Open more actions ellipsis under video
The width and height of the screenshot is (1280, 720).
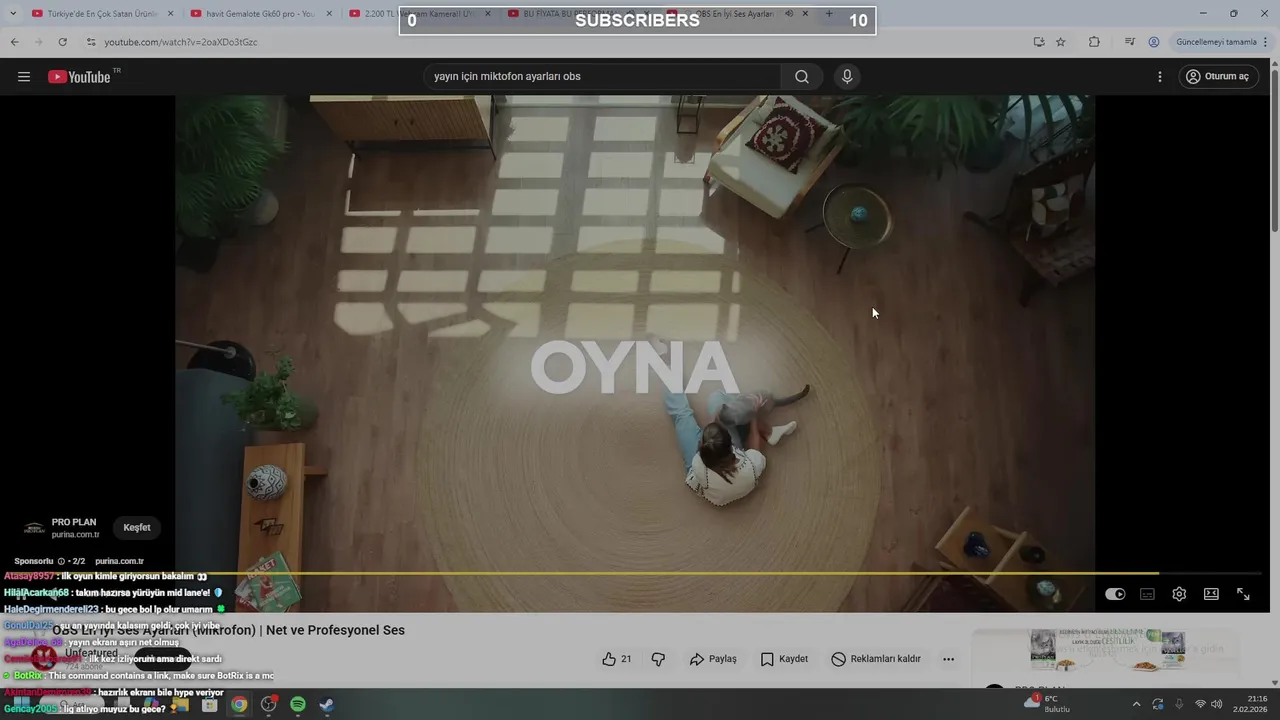click(948, 659)
